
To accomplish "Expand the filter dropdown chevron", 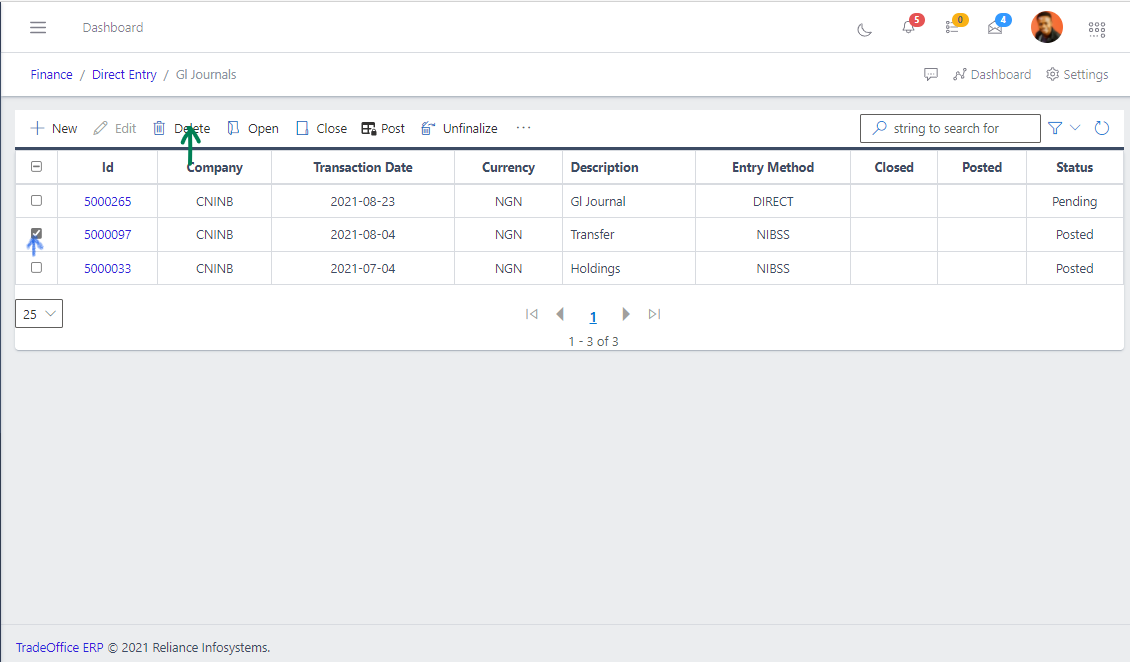I will coord(1075,128).
